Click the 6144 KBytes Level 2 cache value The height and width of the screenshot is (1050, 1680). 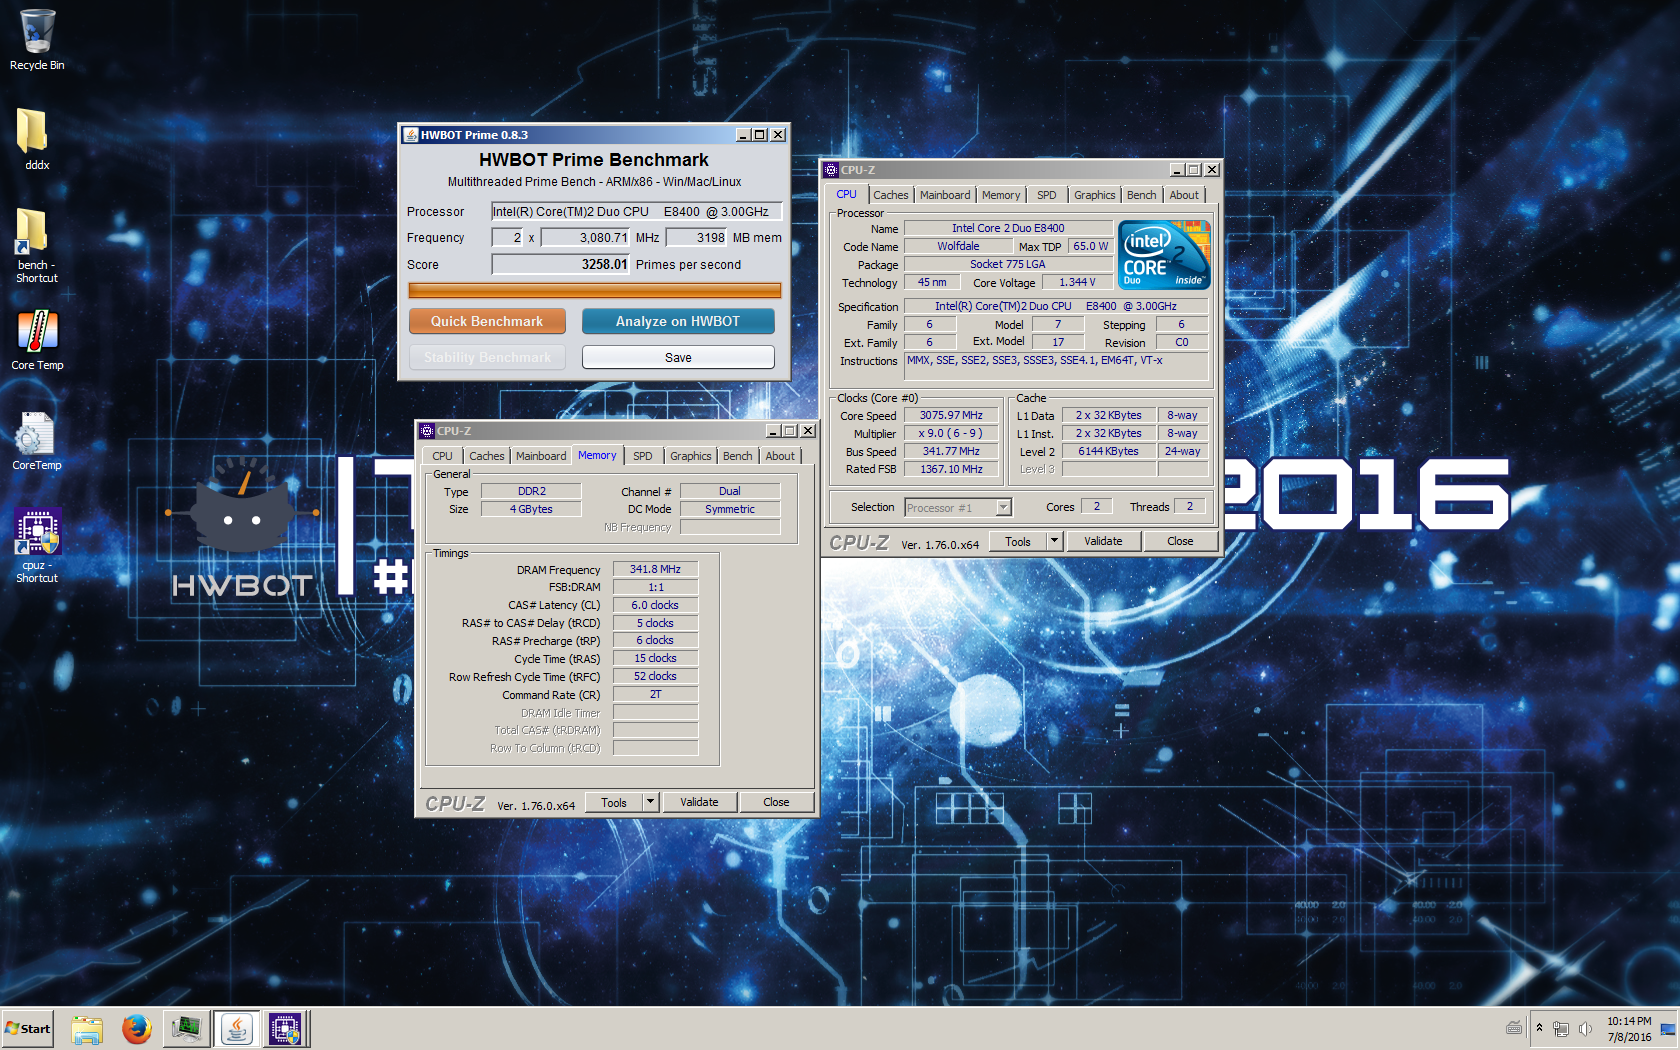click(x=1108, y=451)
